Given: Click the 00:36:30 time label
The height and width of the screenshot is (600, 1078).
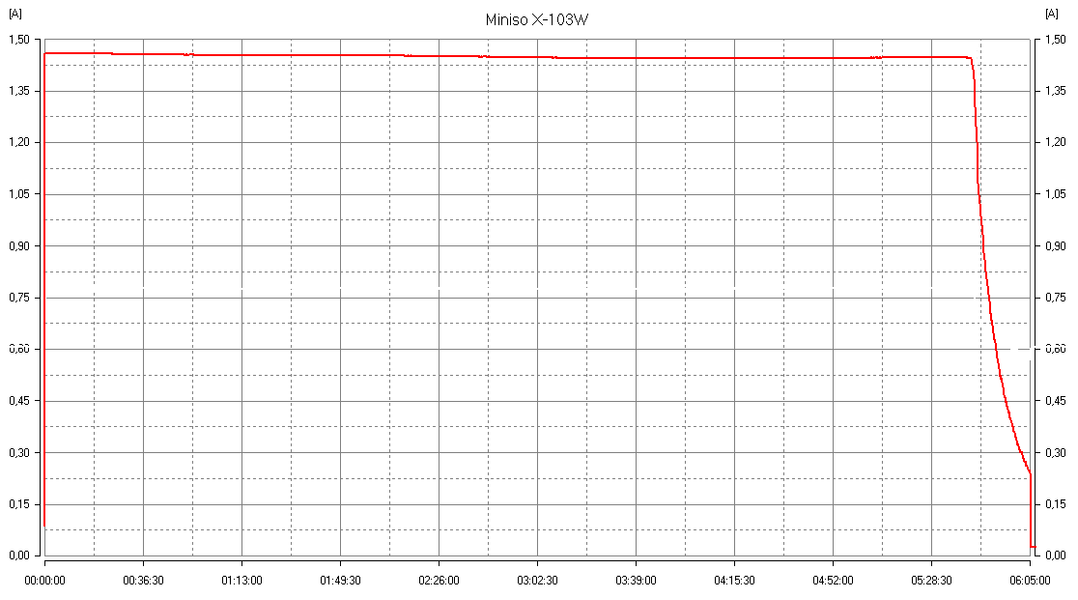Looking at the screenshot, I should (143, 581).
